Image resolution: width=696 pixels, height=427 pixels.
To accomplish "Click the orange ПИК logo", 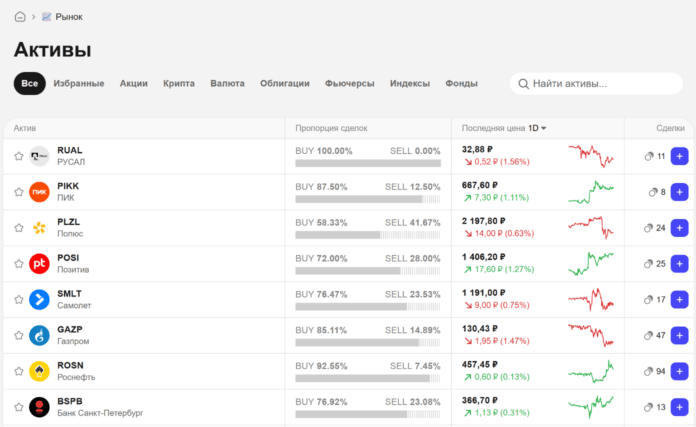I will pyautogui.click(x=39, y=192).
